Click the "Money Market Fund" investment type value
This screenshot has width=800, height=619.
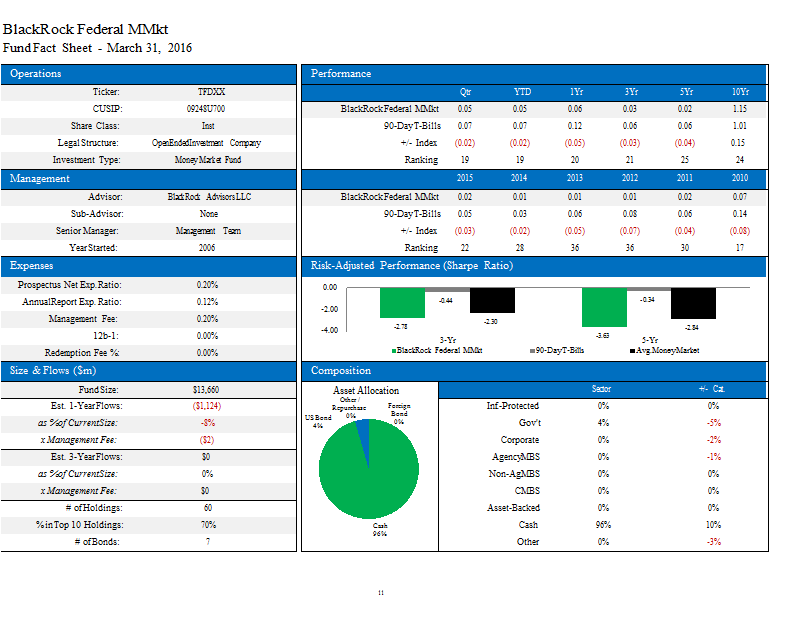pos(208,160)
